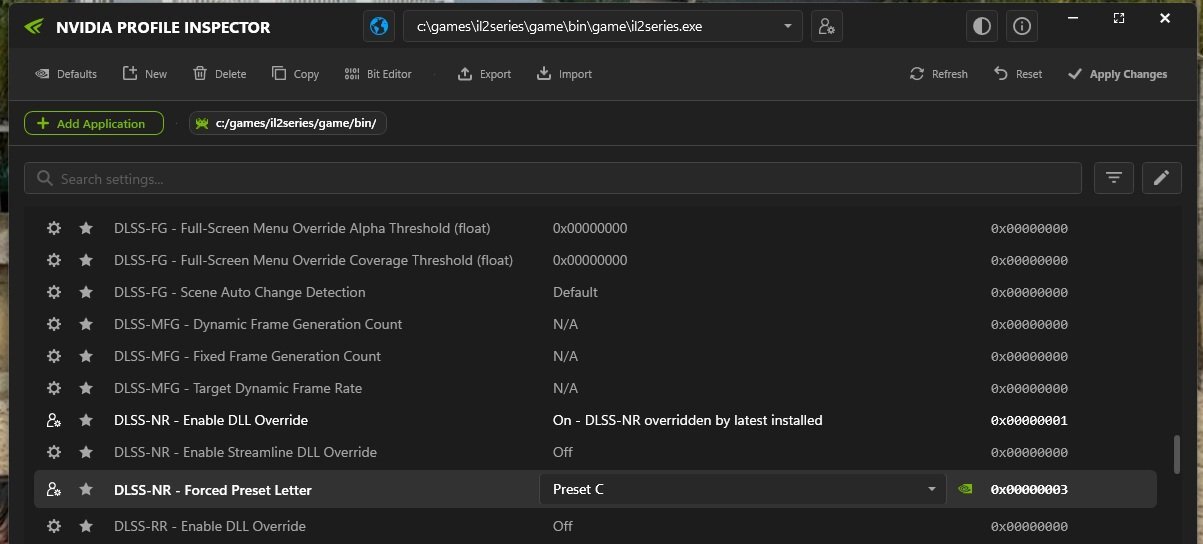The height and width of the screenshot is (544, 1203).
Task: Click the NVIDIA logo in title bar
Action: tap(33, 27)
